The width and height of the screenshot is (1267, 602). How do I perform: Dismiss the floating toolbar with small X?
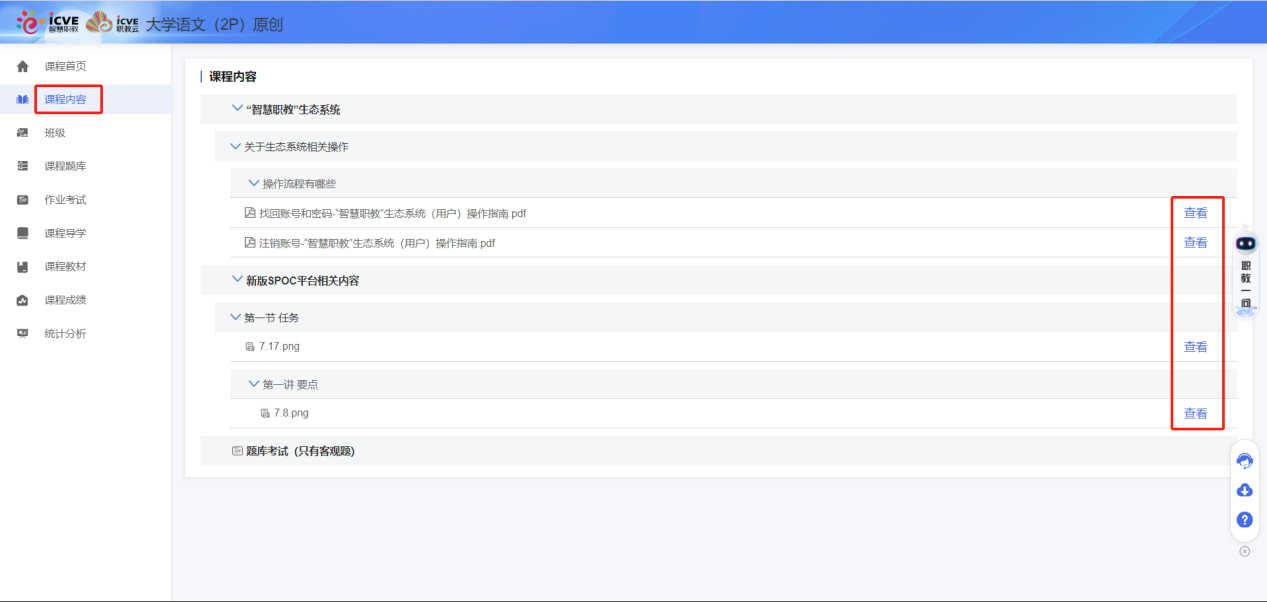click(x=1245, y=551)
